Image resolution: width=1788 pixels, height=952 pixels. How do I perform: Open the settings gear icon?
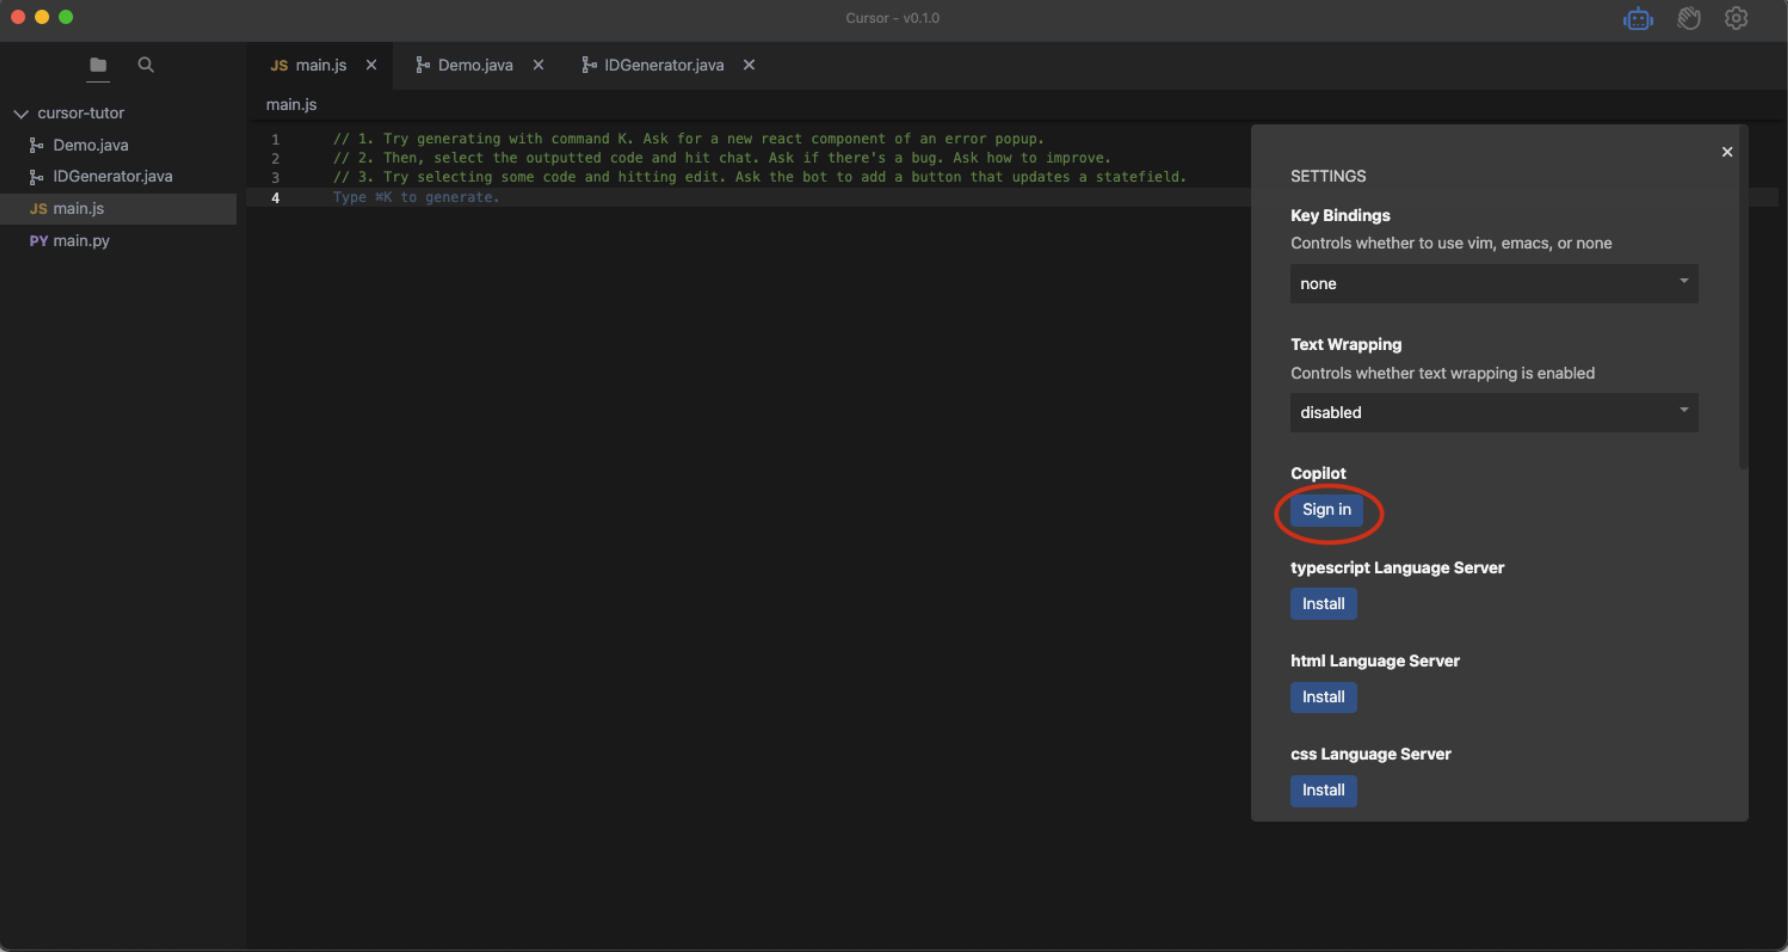1736,18
